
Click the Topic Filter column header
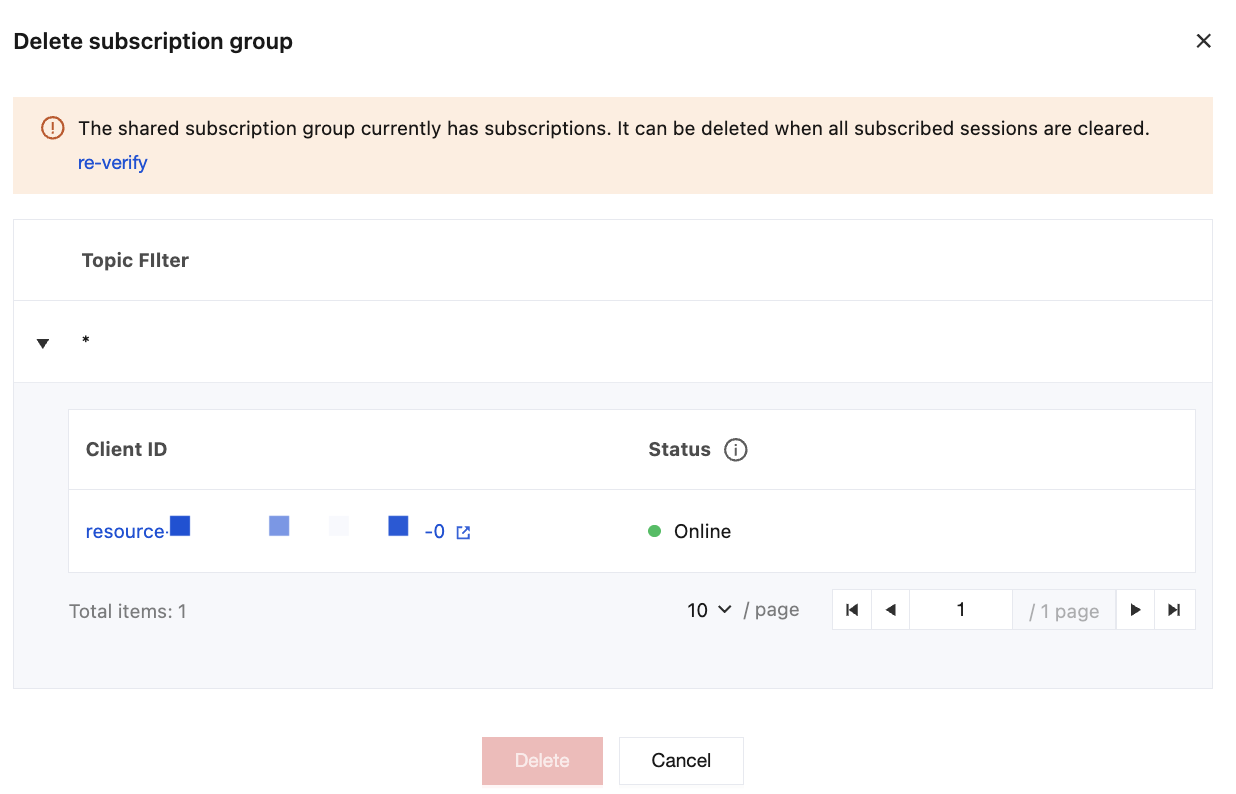[x=135, y=260]
